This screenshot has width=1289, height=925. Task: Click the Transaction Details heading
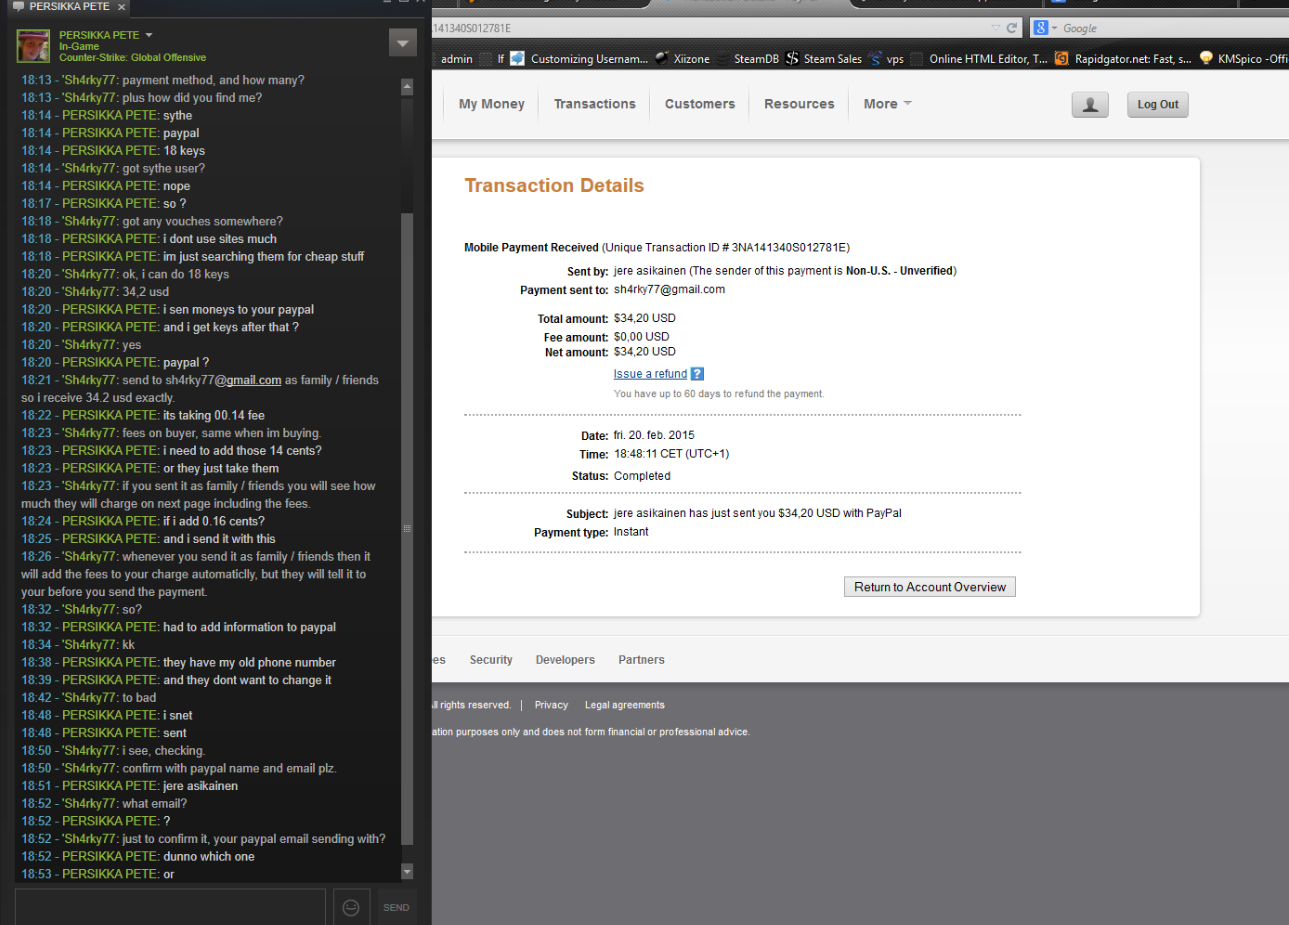[554, 185]
